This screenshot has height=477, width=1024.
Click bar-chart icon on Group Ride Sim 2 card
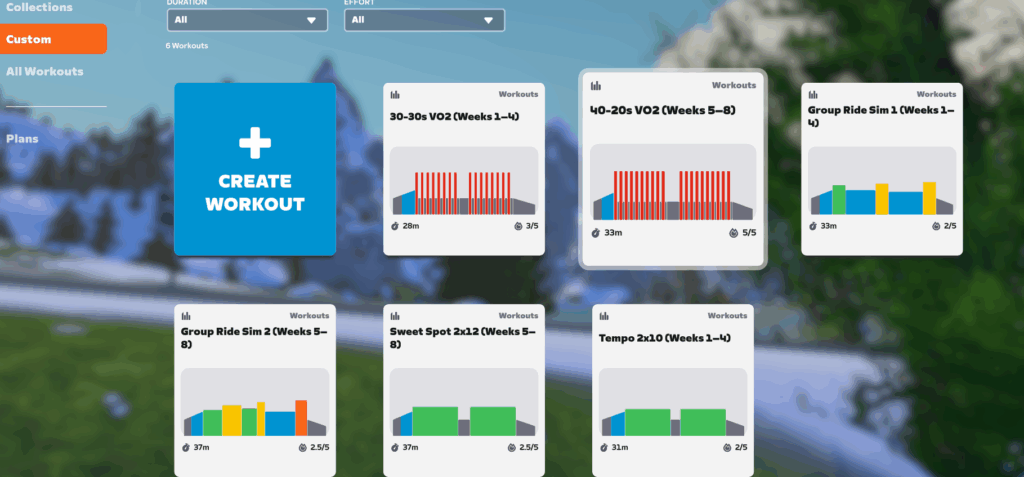(x=186, y=316)
